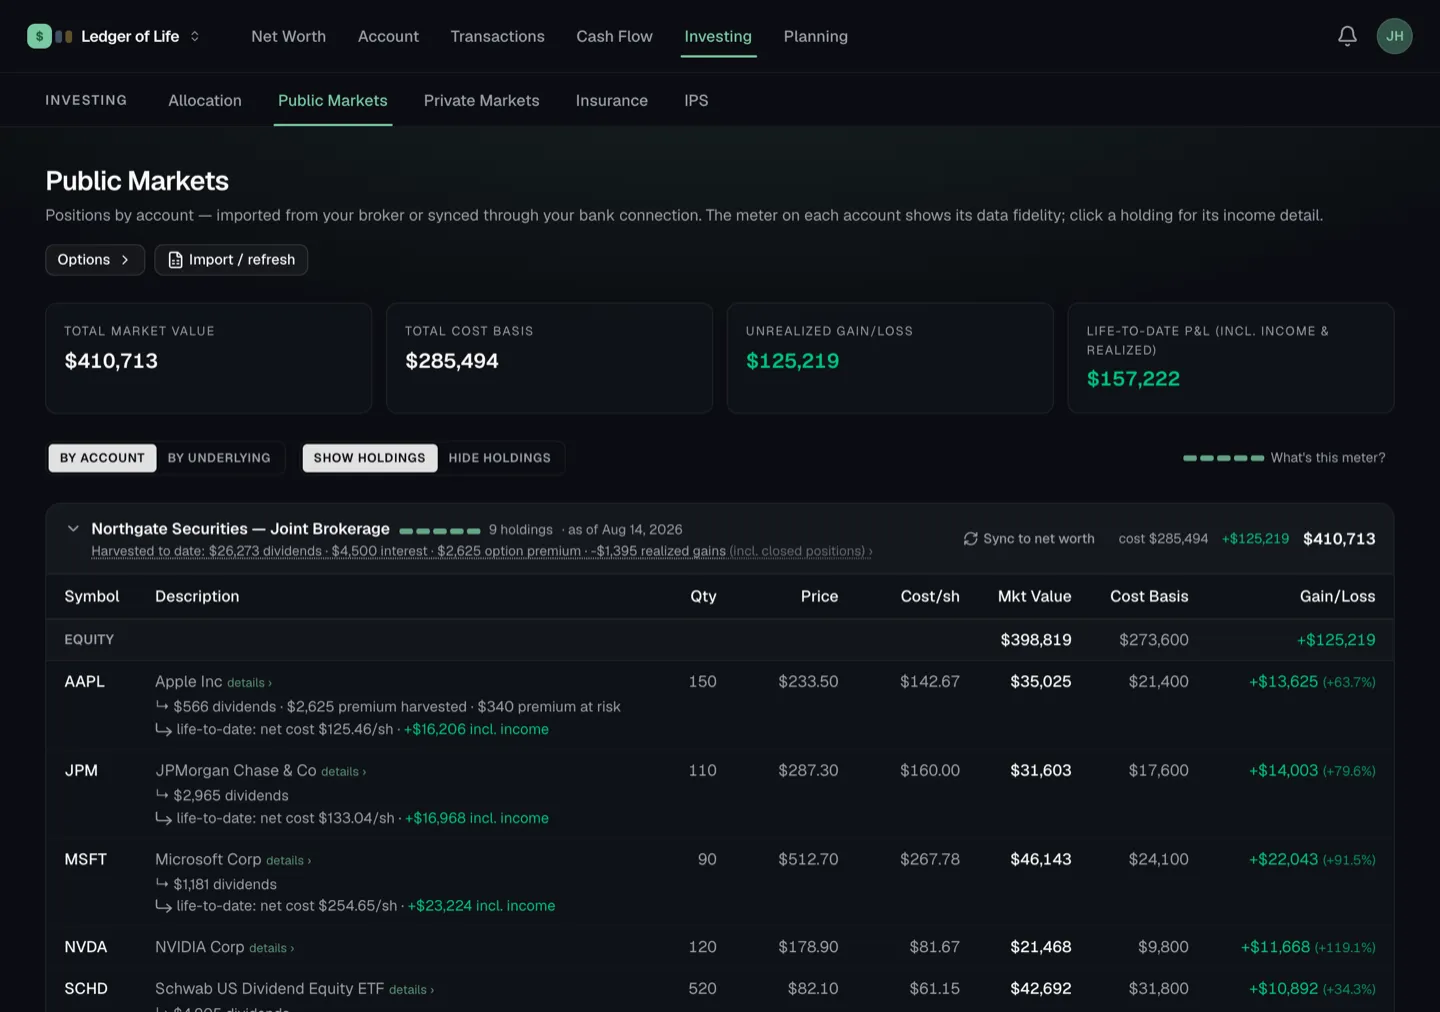Click +$16,206 incl. income for AAPL
The image size is (1440, 1012).
coord(476,729)
